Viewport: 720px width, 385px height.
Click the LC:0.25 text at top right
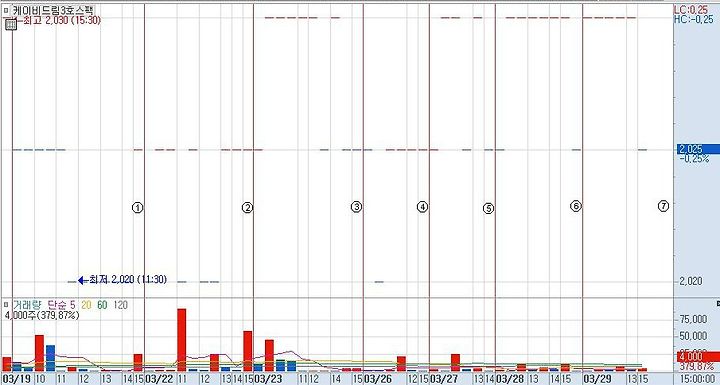(690, 10)
